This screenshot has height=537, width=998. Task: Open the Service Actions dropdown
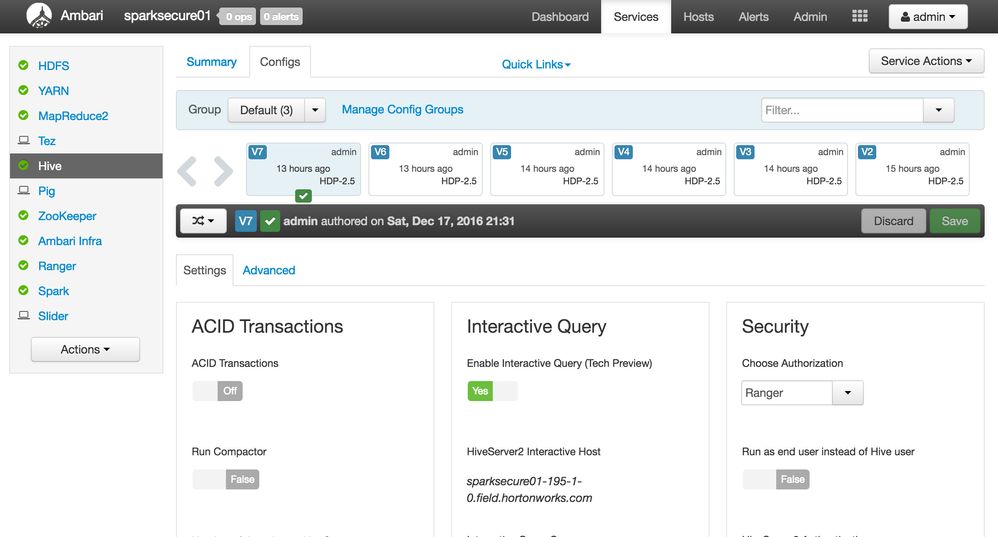pyautogui.click(x=927, y=61)
